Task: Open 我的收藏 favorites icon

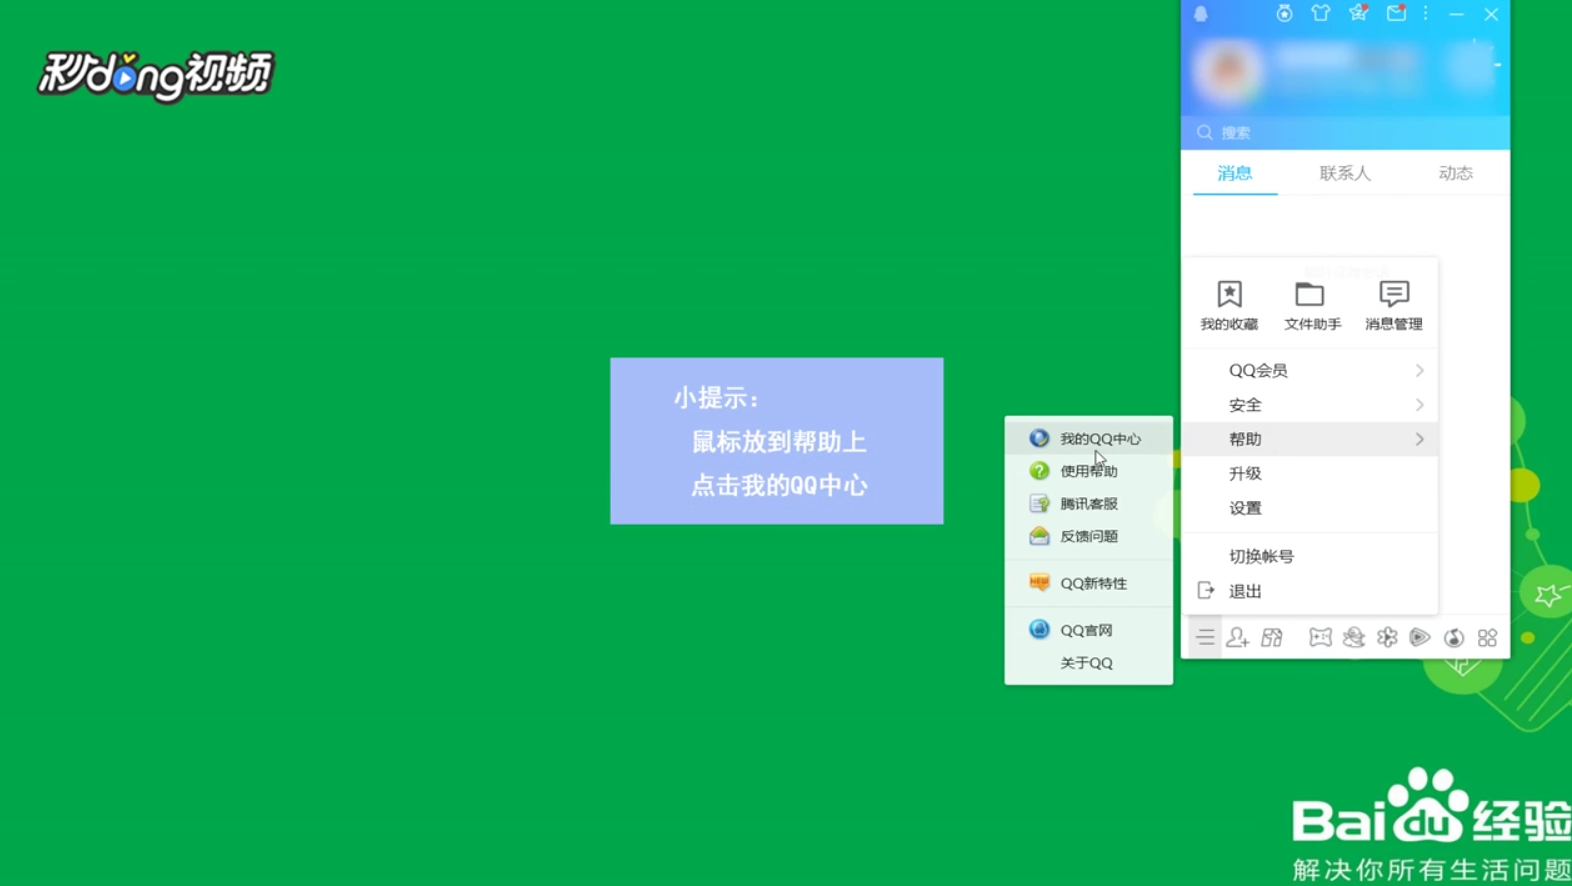Action: [1229, 305]
